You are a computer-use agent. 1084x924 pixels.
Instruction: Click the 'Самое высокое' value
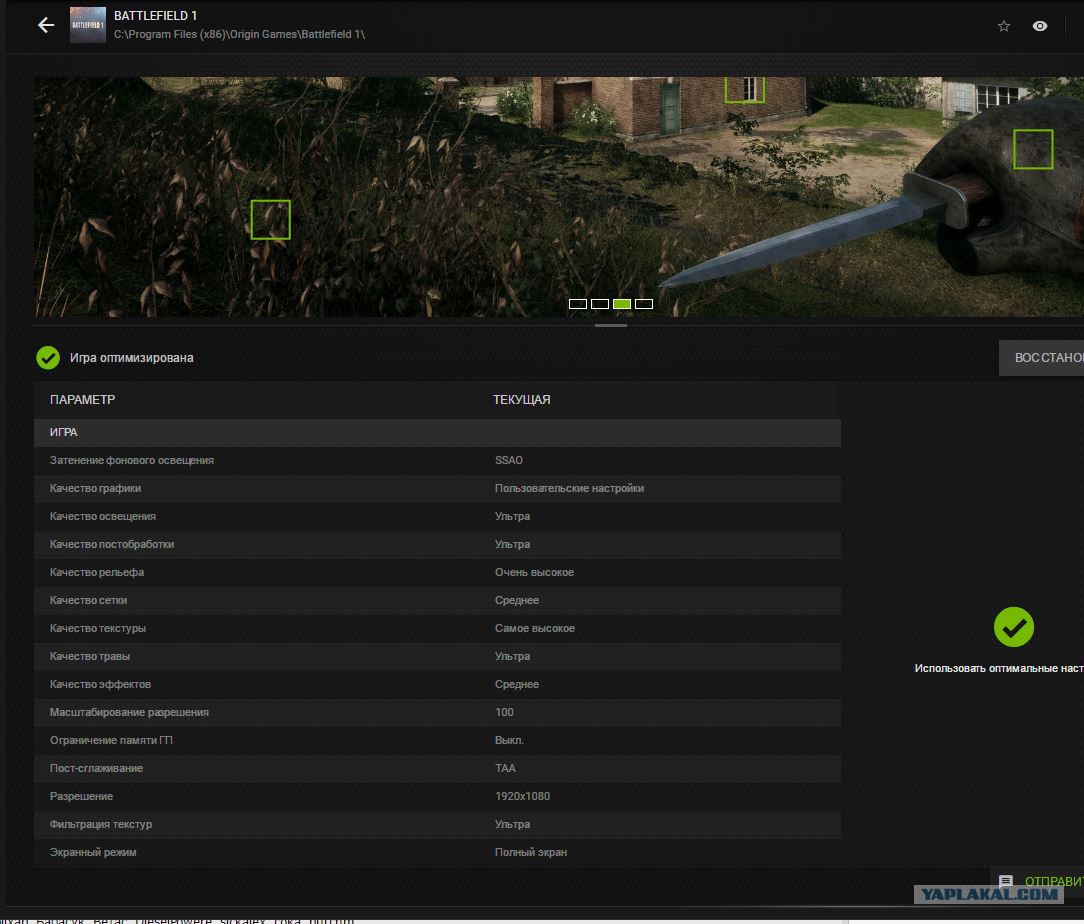[x=535, y=628]
